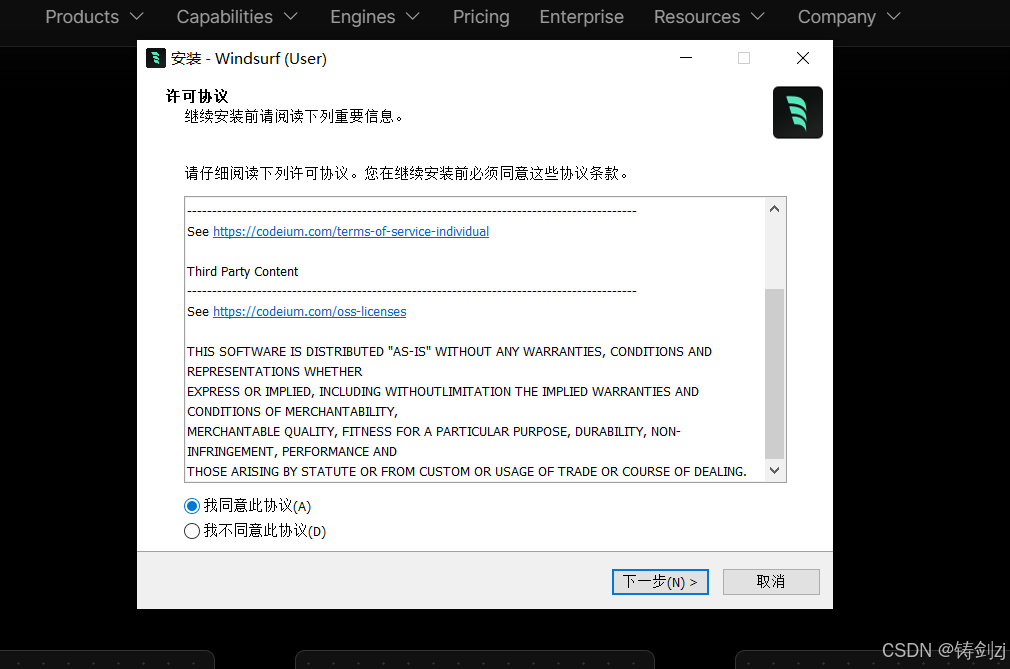The image size is (1010, 669).
Task: Click the 'THIS SOFTWARE IS DISTRIBUTED' line
Action: 450,352
